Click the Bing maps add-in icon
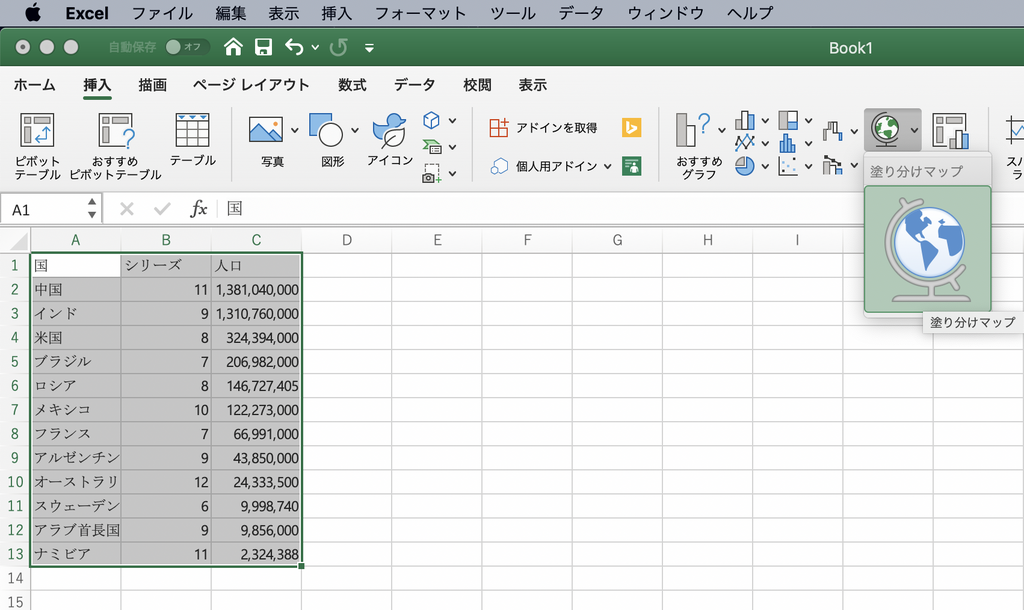The image size is (1024, 610). (x=631, y=128)
